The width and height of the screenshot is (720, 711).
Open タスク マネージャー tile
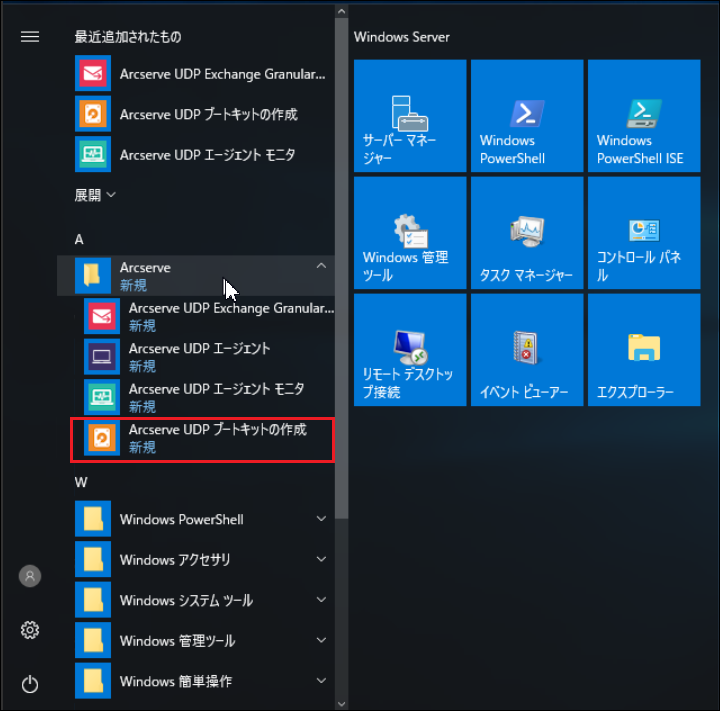[x=527, y=233]
